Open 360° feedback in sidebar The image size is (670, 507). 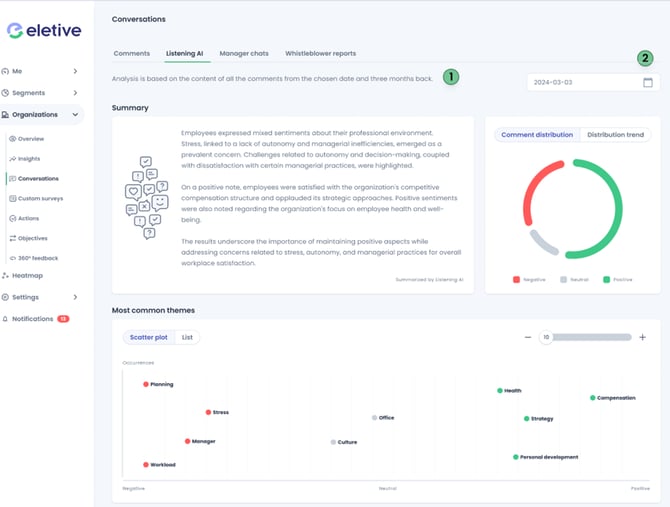(37, 258)
